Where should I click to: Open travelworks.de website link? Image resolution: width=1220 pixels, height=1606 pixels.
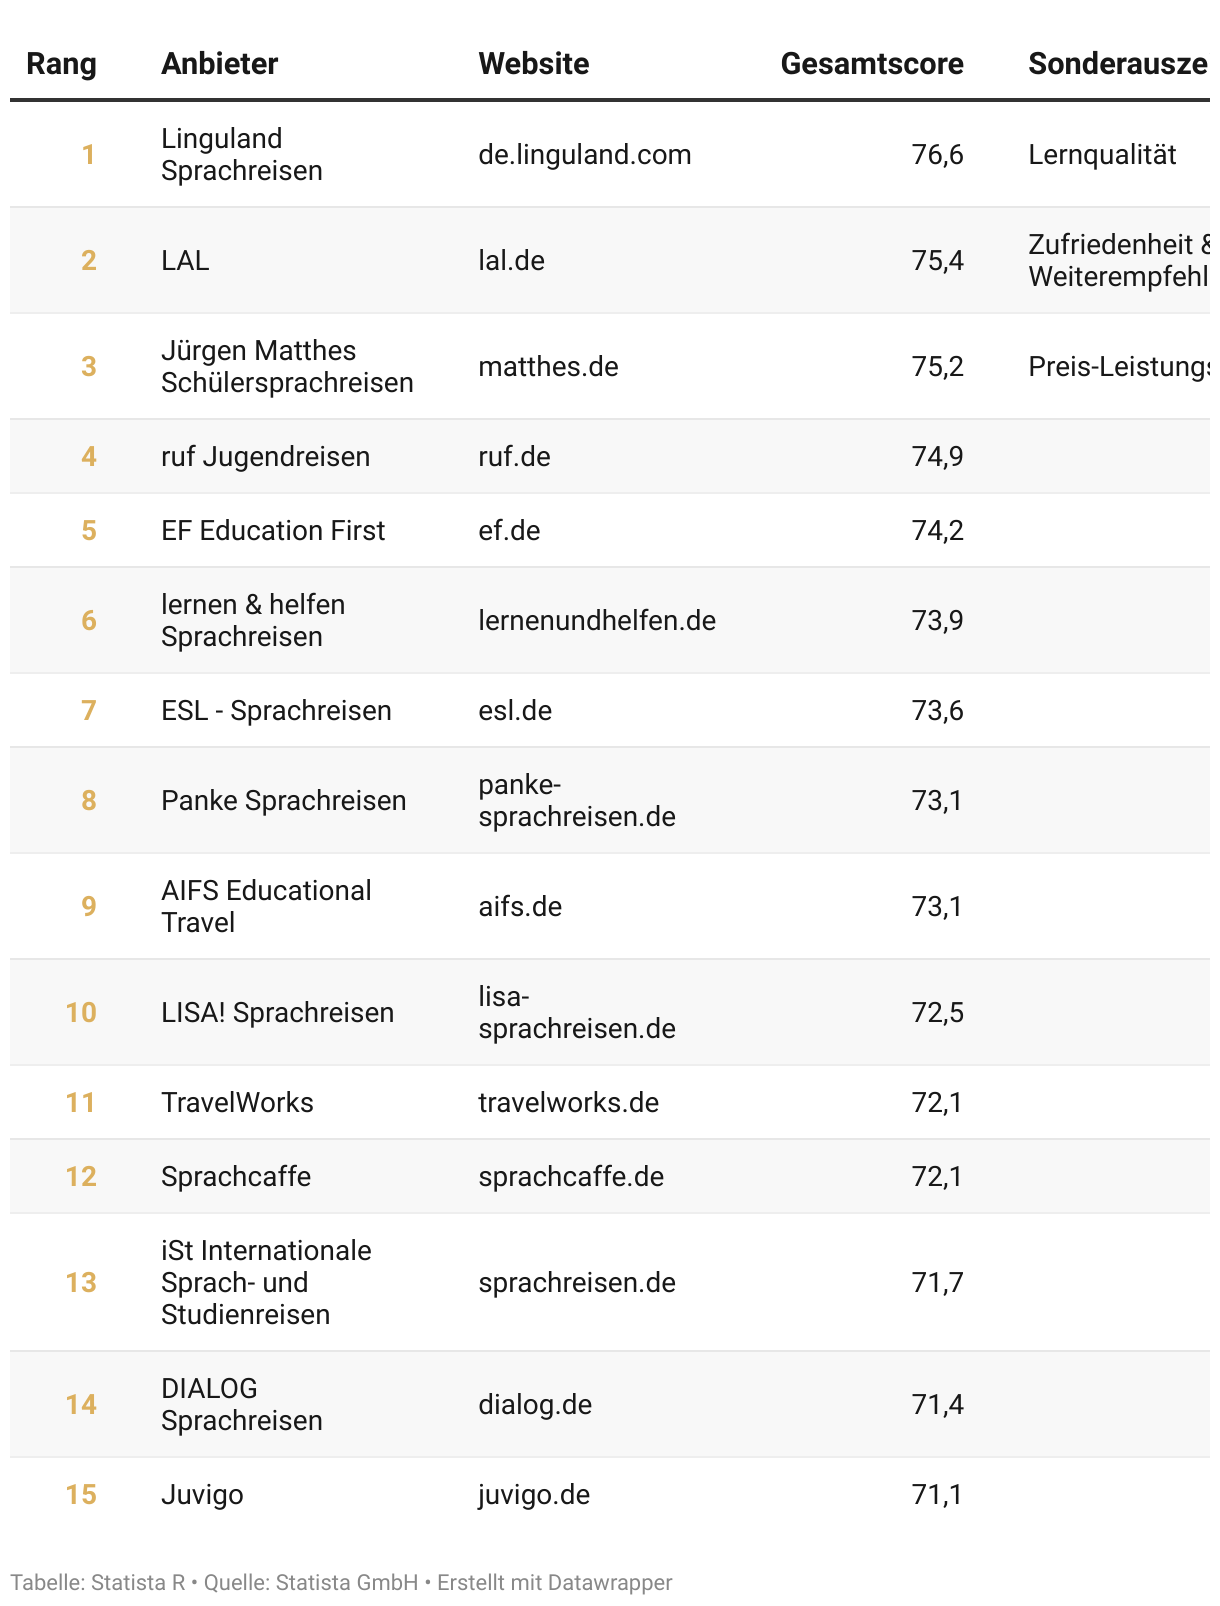(568, 1103)
